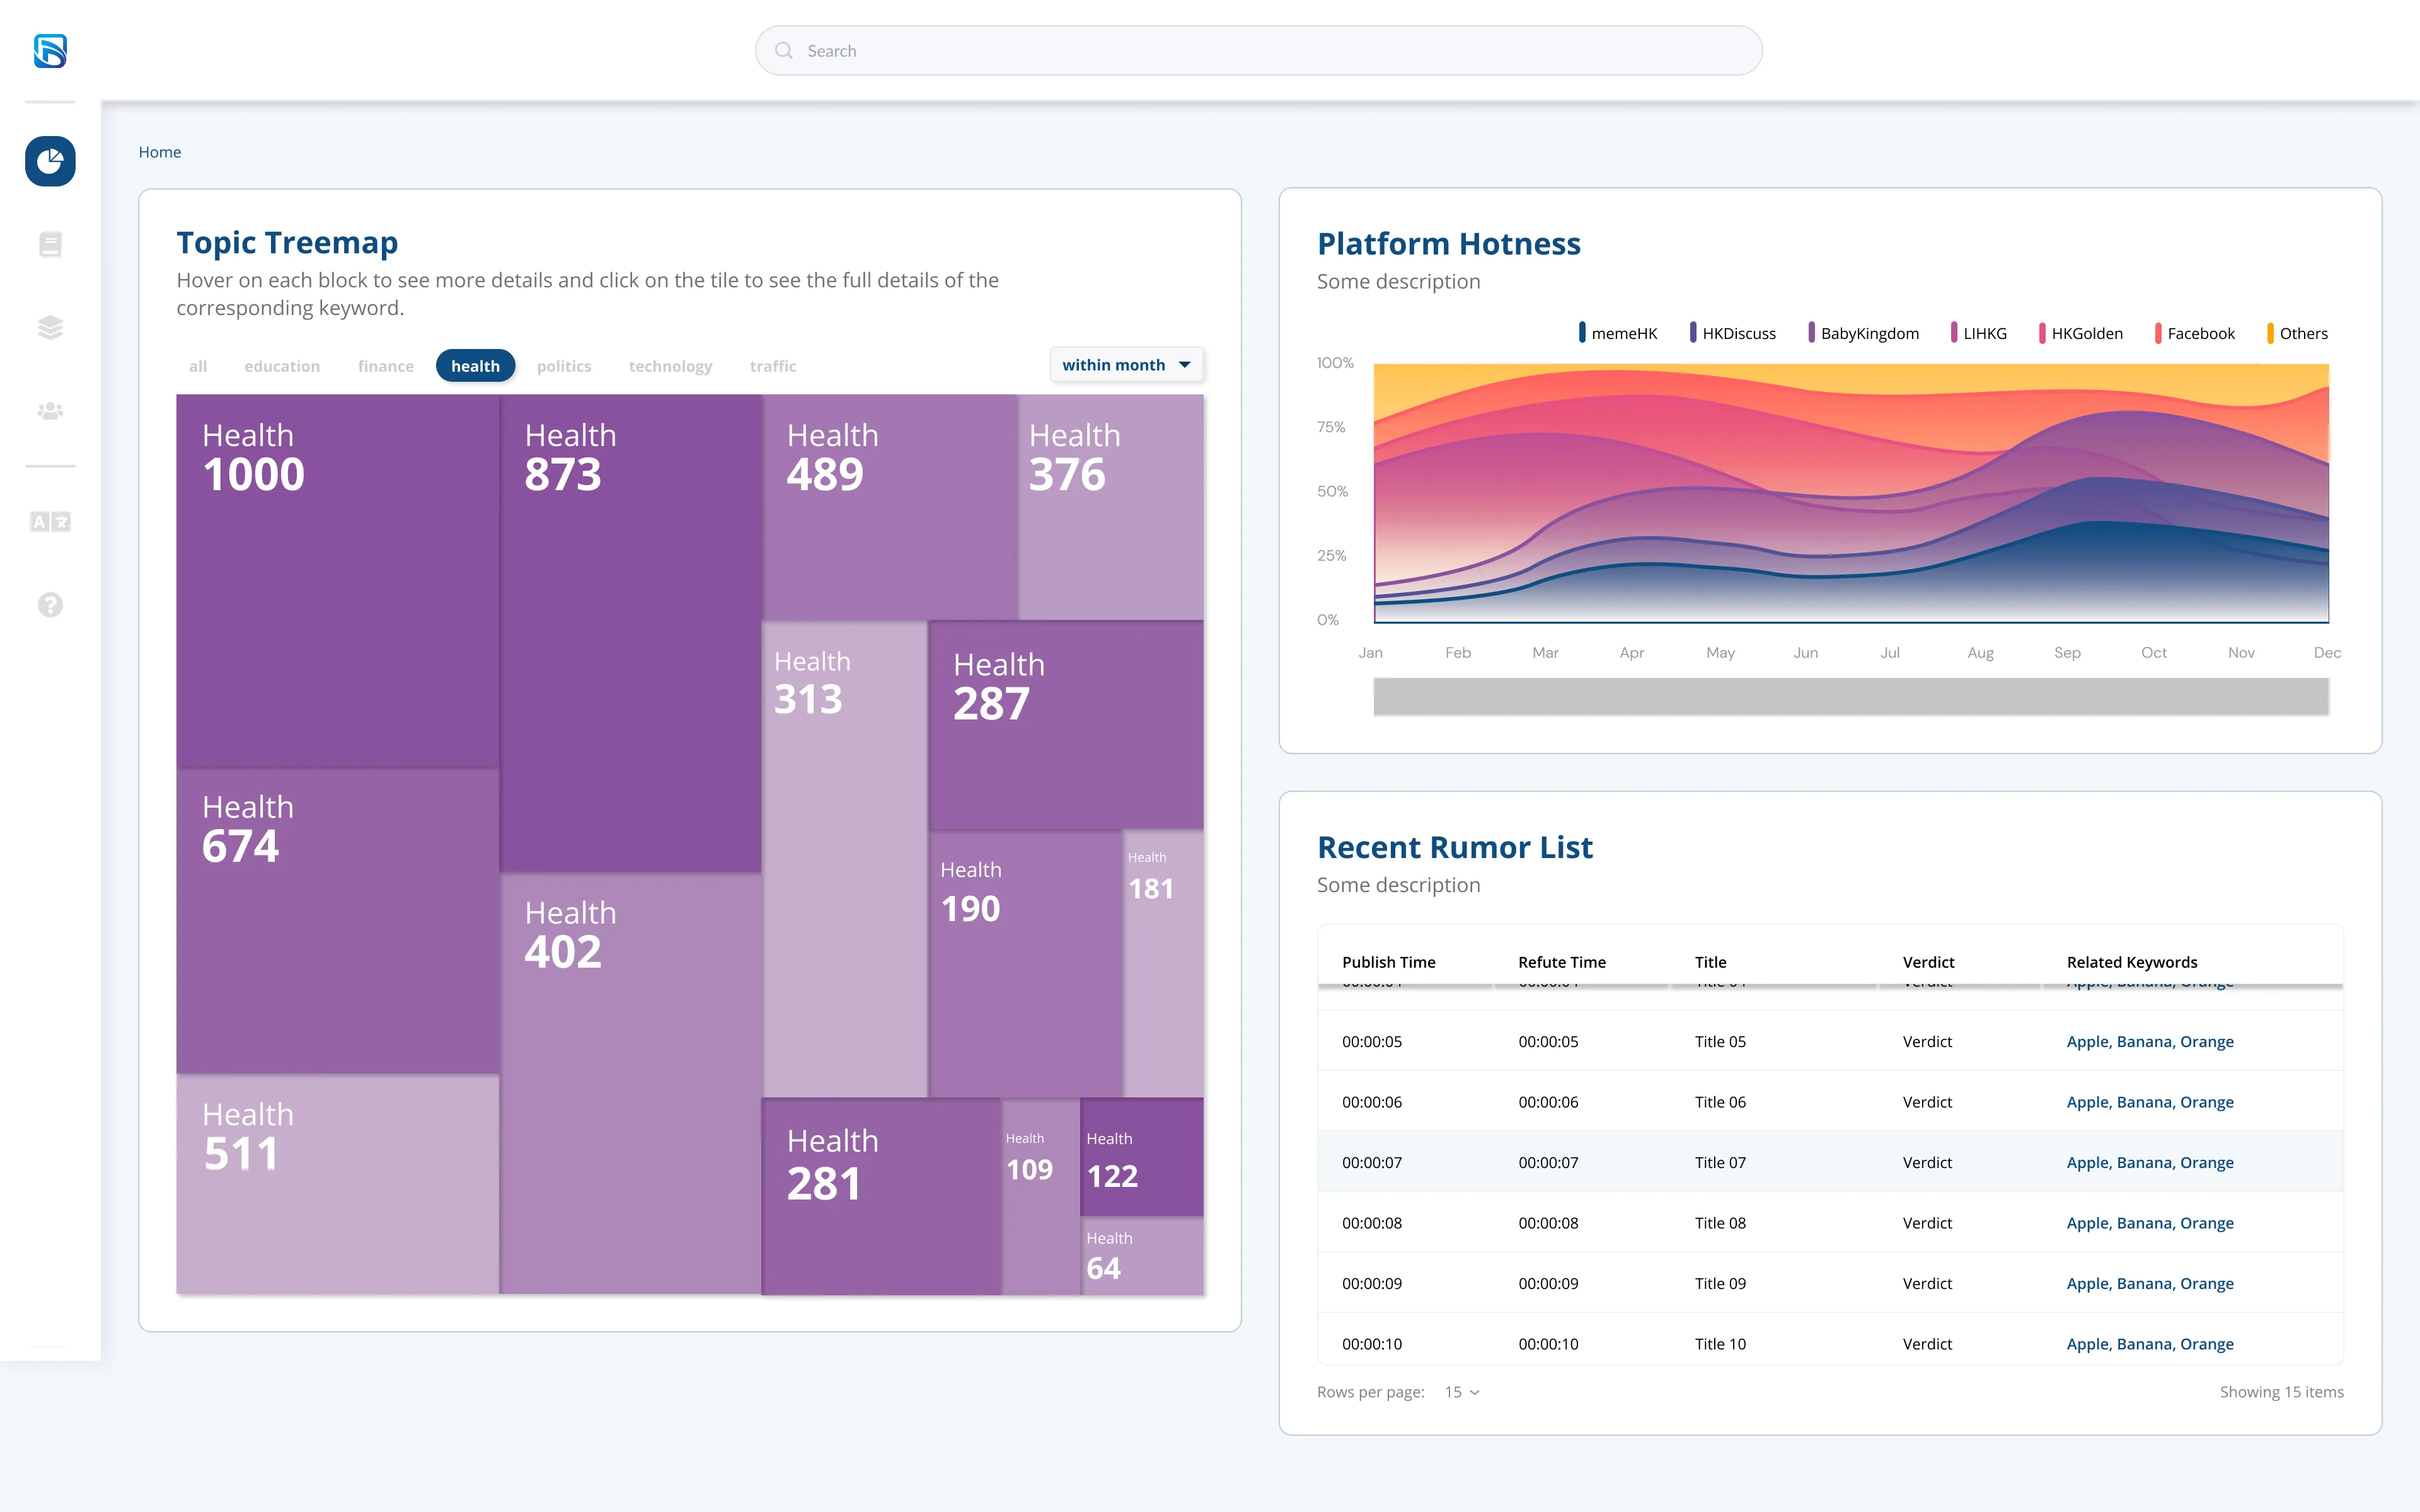Image resolution: width=2420 pixels, height=1512 pixels.
Task: Click the language translate icon in sidebar
Action: [50, 521]
